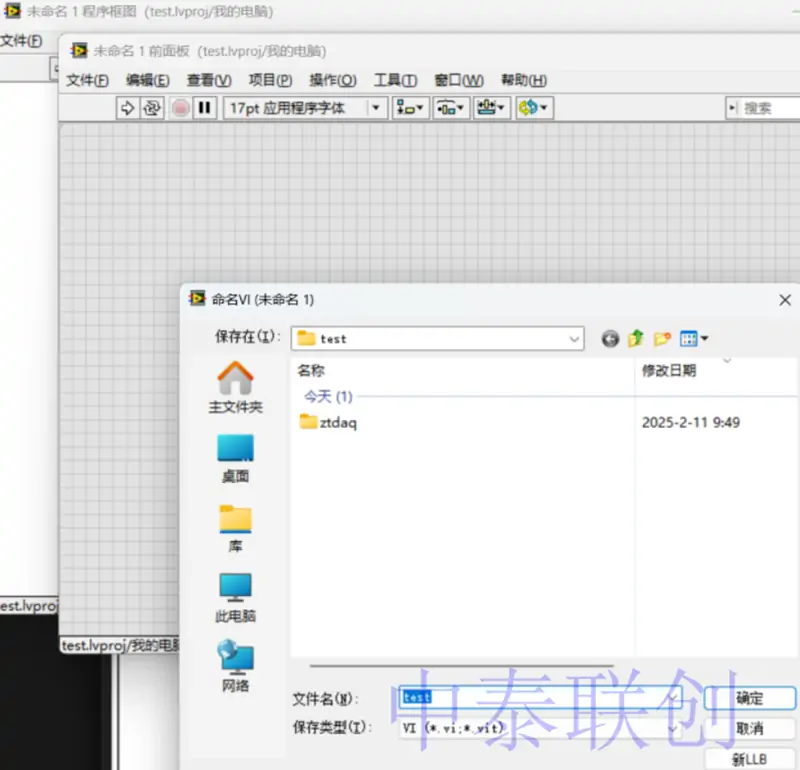The height and width of the screenshot is (770, 800).
Task: Click the Run arrow toolbar icon
Action: [127, 108]
